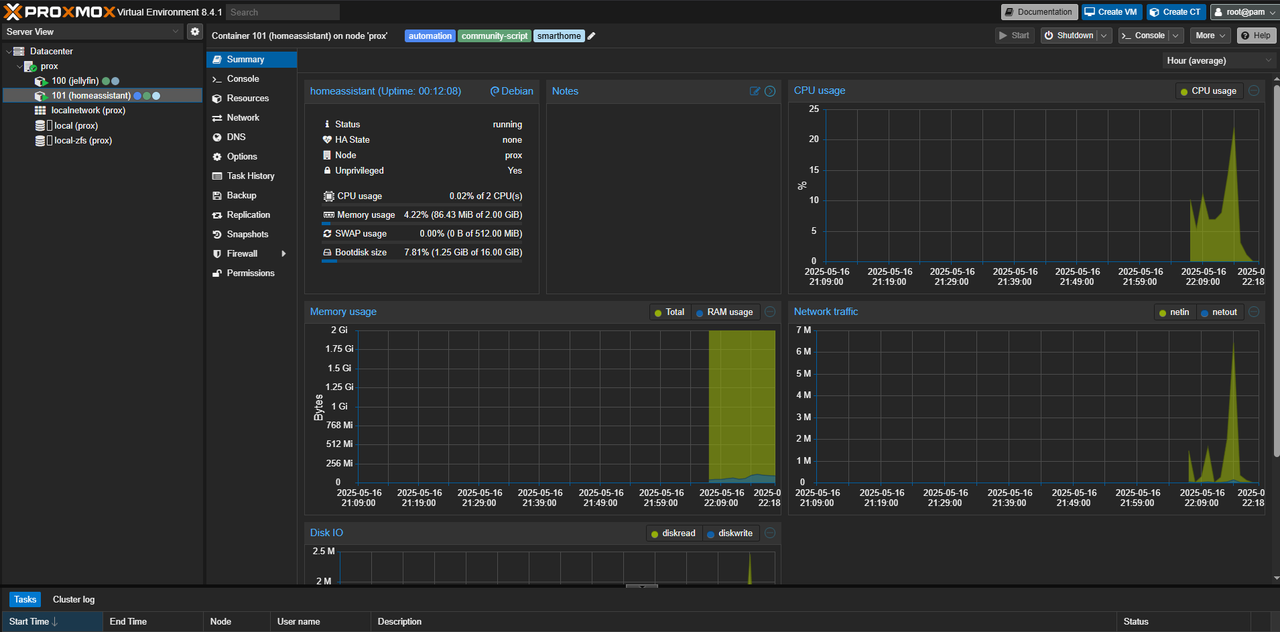
Task: Switch to the Cluster log tab
Action: (x=74, y=599)
